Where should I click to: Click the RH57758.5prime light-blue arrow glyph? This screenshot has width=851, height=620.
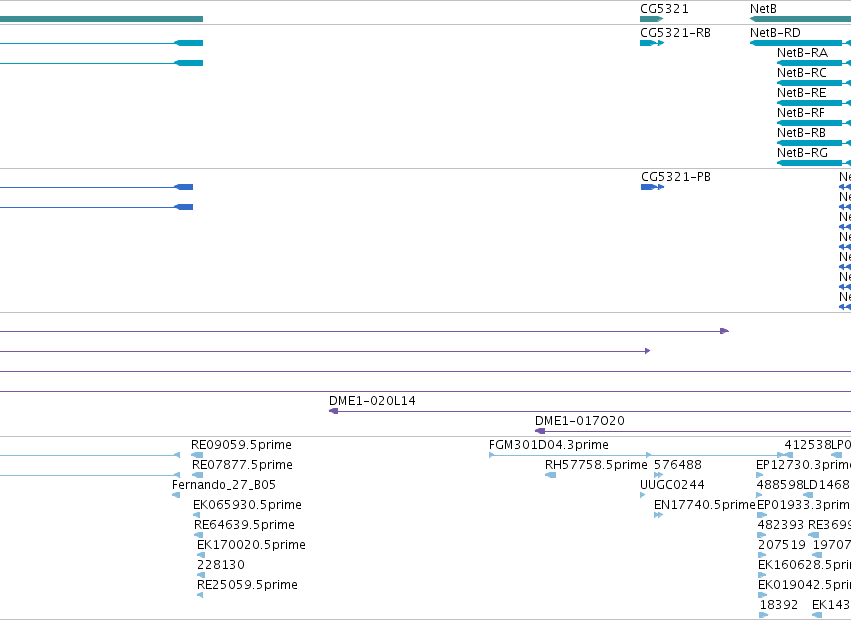tap(550, 475)
